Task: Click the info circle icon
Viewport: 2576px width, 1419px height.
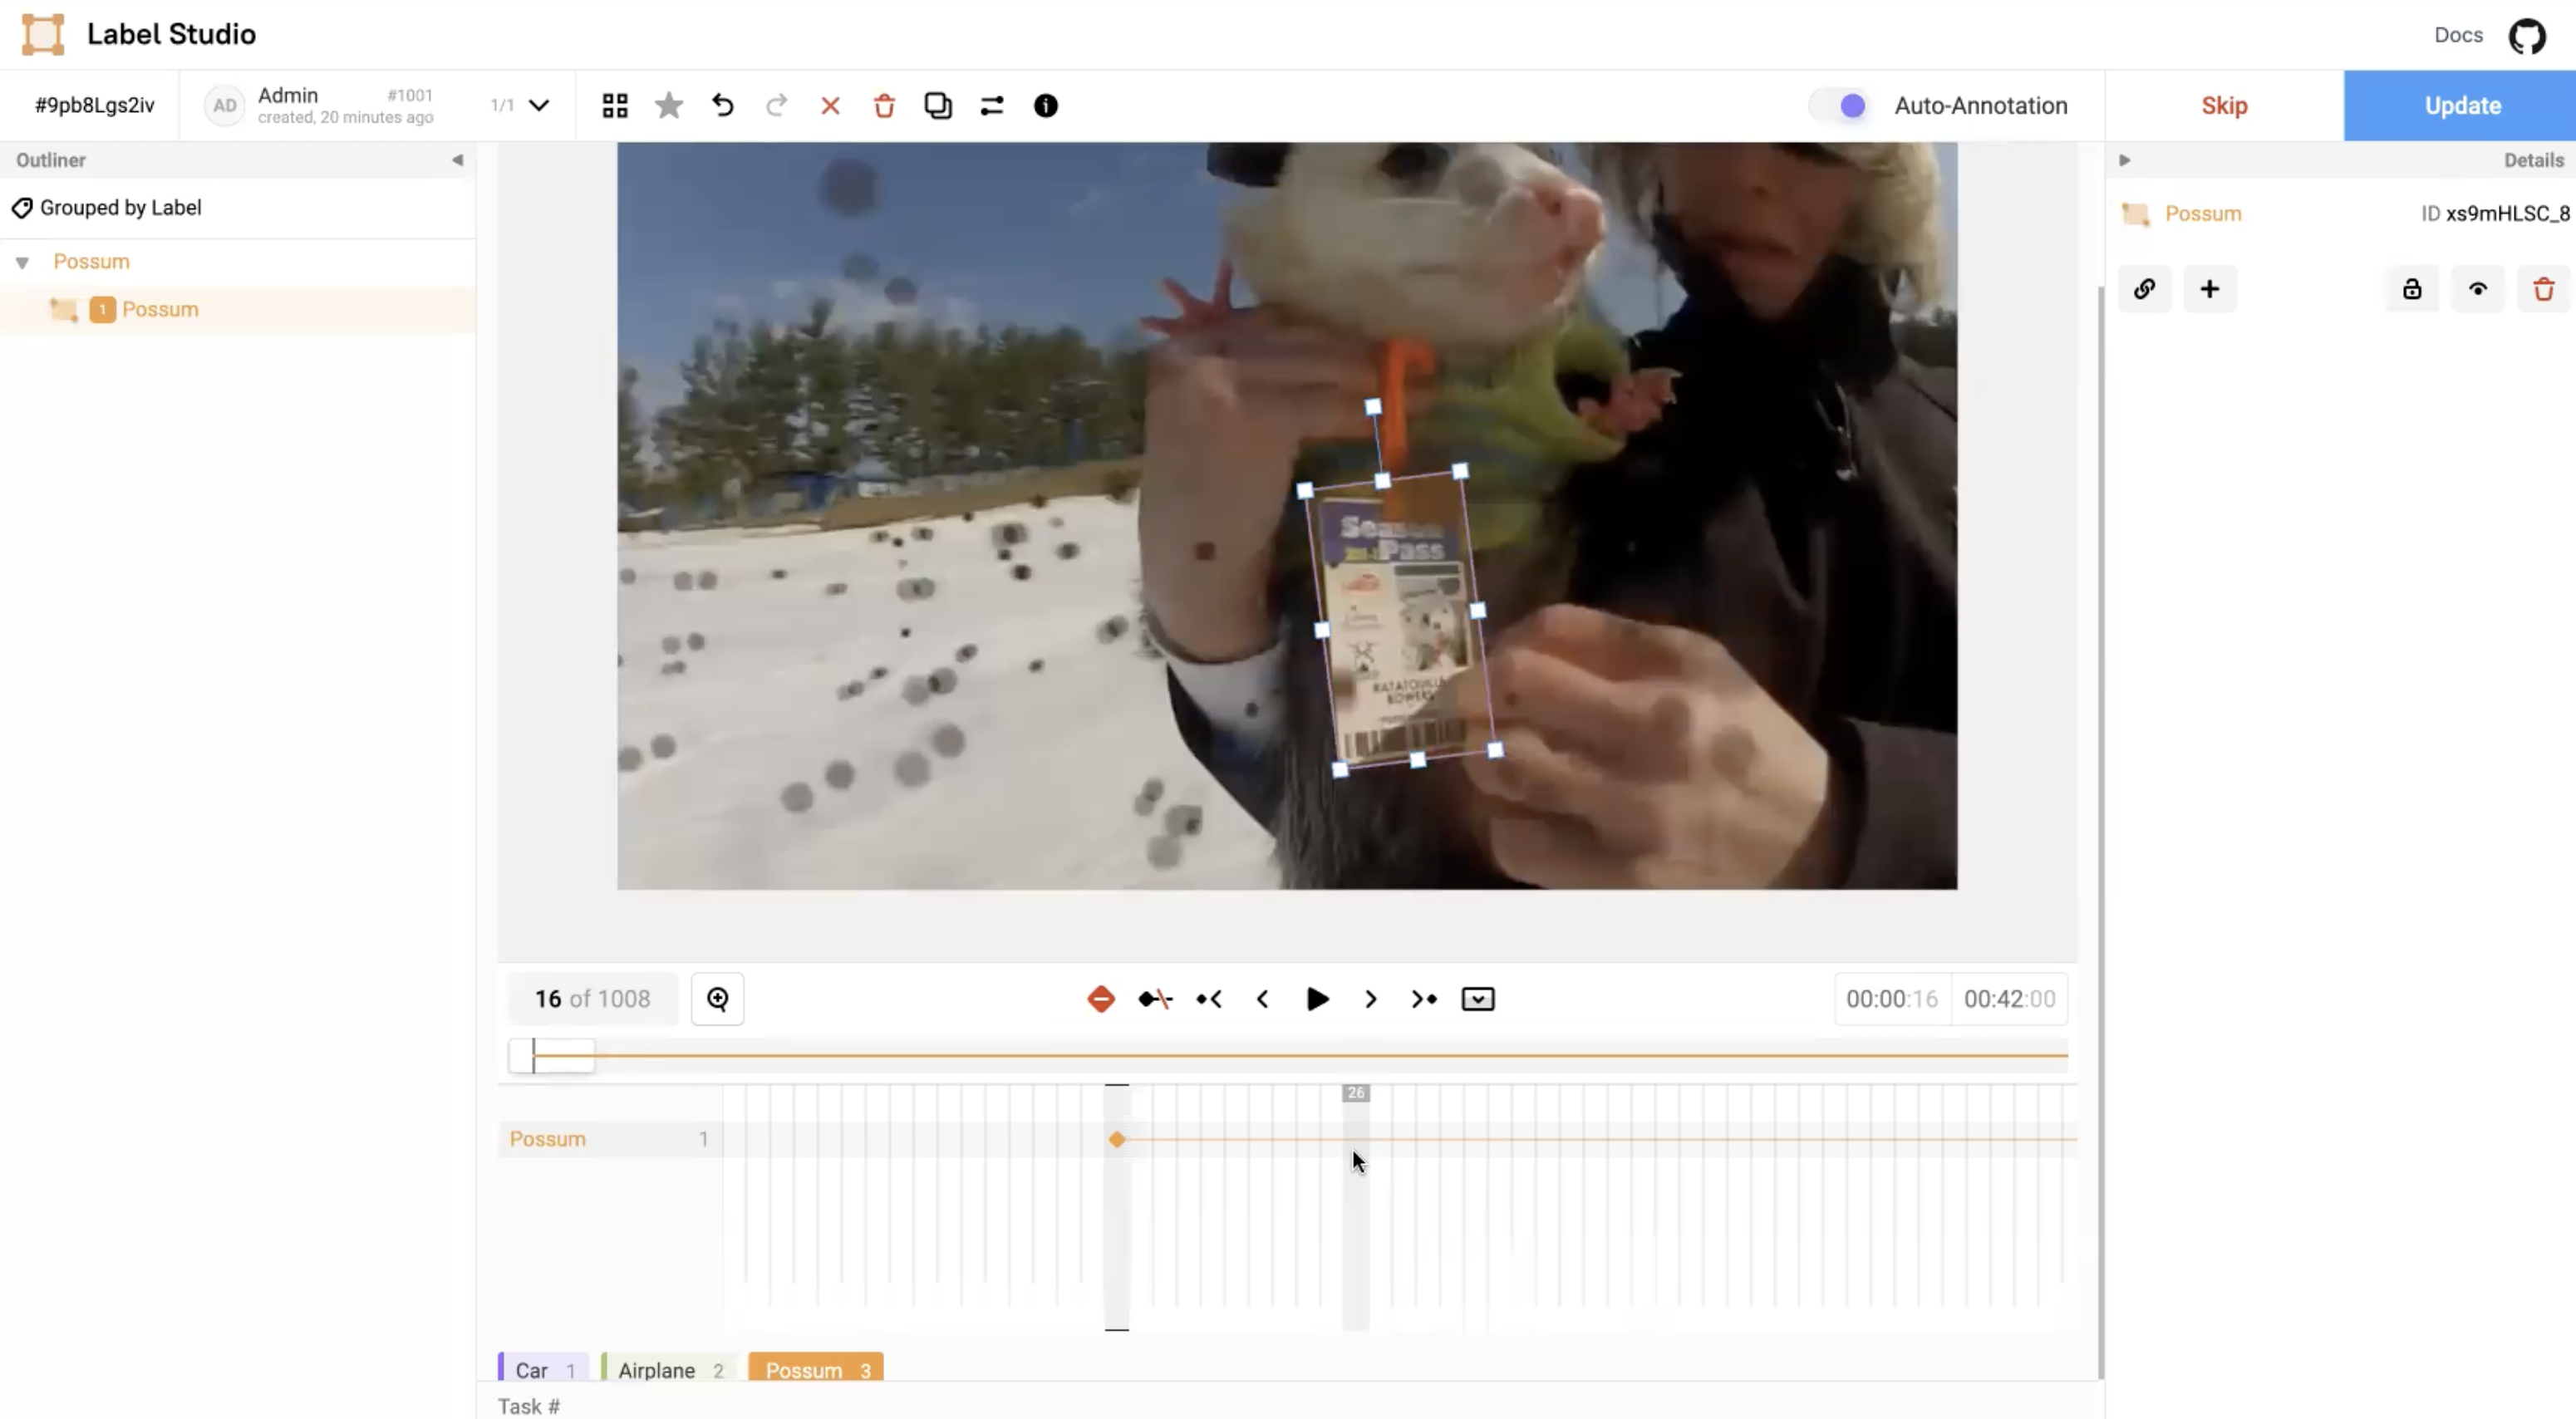Action: pos(1046,105)
